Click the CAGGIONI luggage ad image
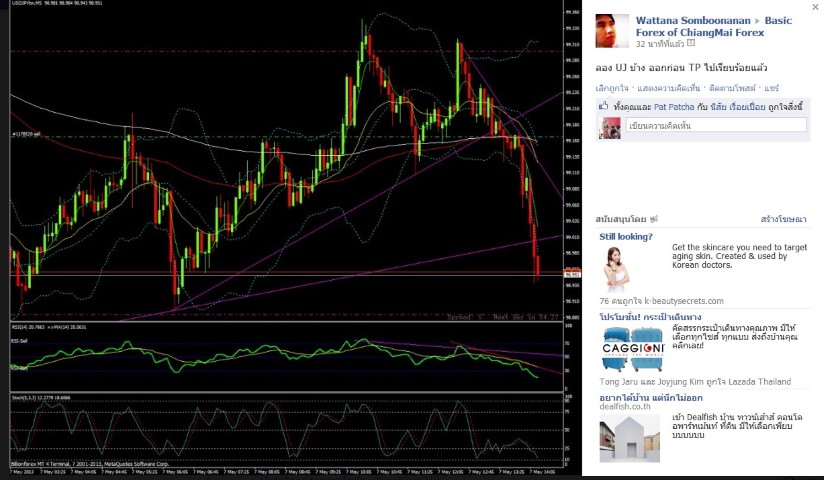Viewport: 824px width, 480px height. [634, 349]
